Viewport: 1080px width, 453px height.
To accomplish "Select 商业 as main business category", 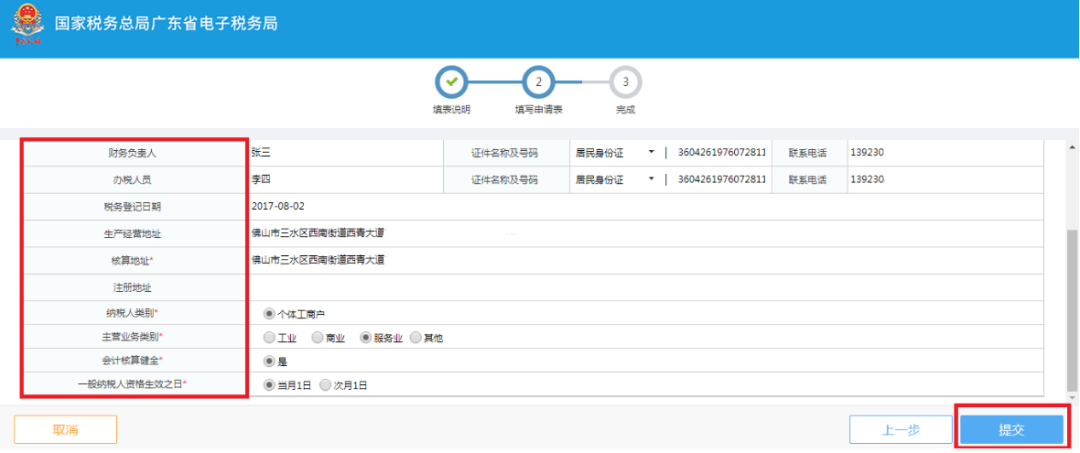I will (318, 338).
